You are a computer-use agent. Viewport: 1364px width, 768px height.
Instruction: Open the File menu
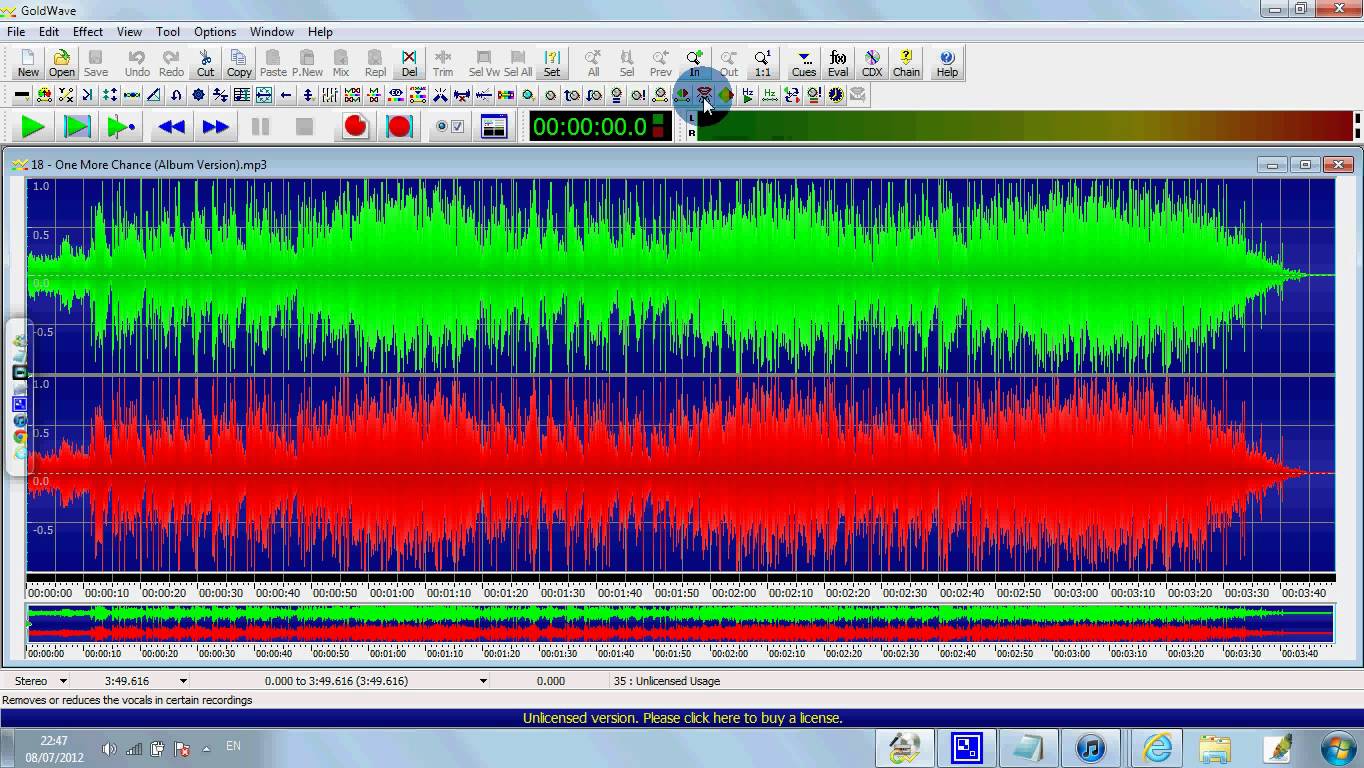(x=16, y=32)
